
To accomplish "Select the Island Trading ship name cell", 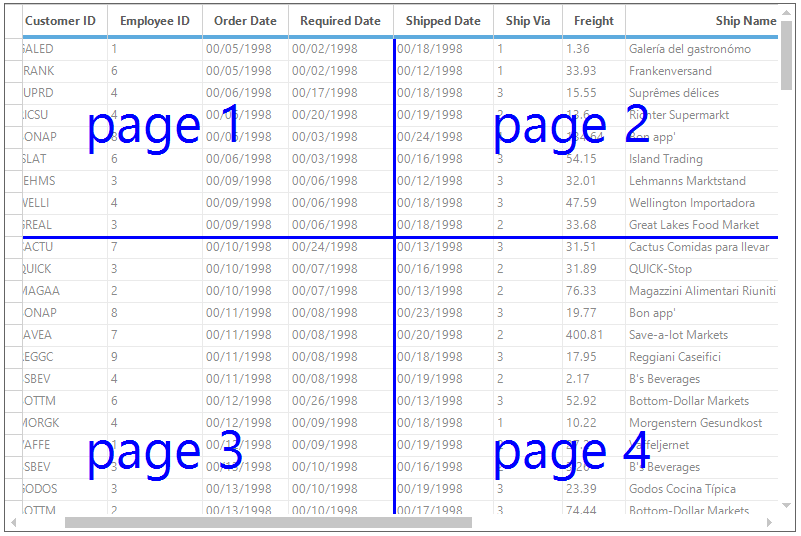I will (x=701, y=159).
